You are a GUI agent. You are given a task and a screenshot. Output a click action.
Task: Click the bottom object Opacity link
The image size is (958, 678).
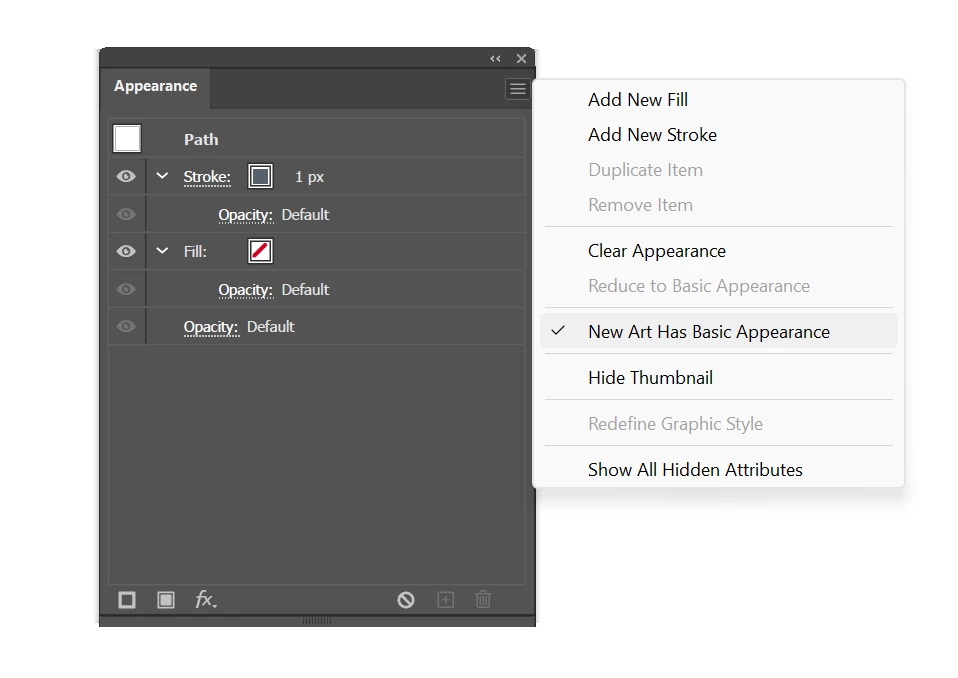(x=211, y=327)
